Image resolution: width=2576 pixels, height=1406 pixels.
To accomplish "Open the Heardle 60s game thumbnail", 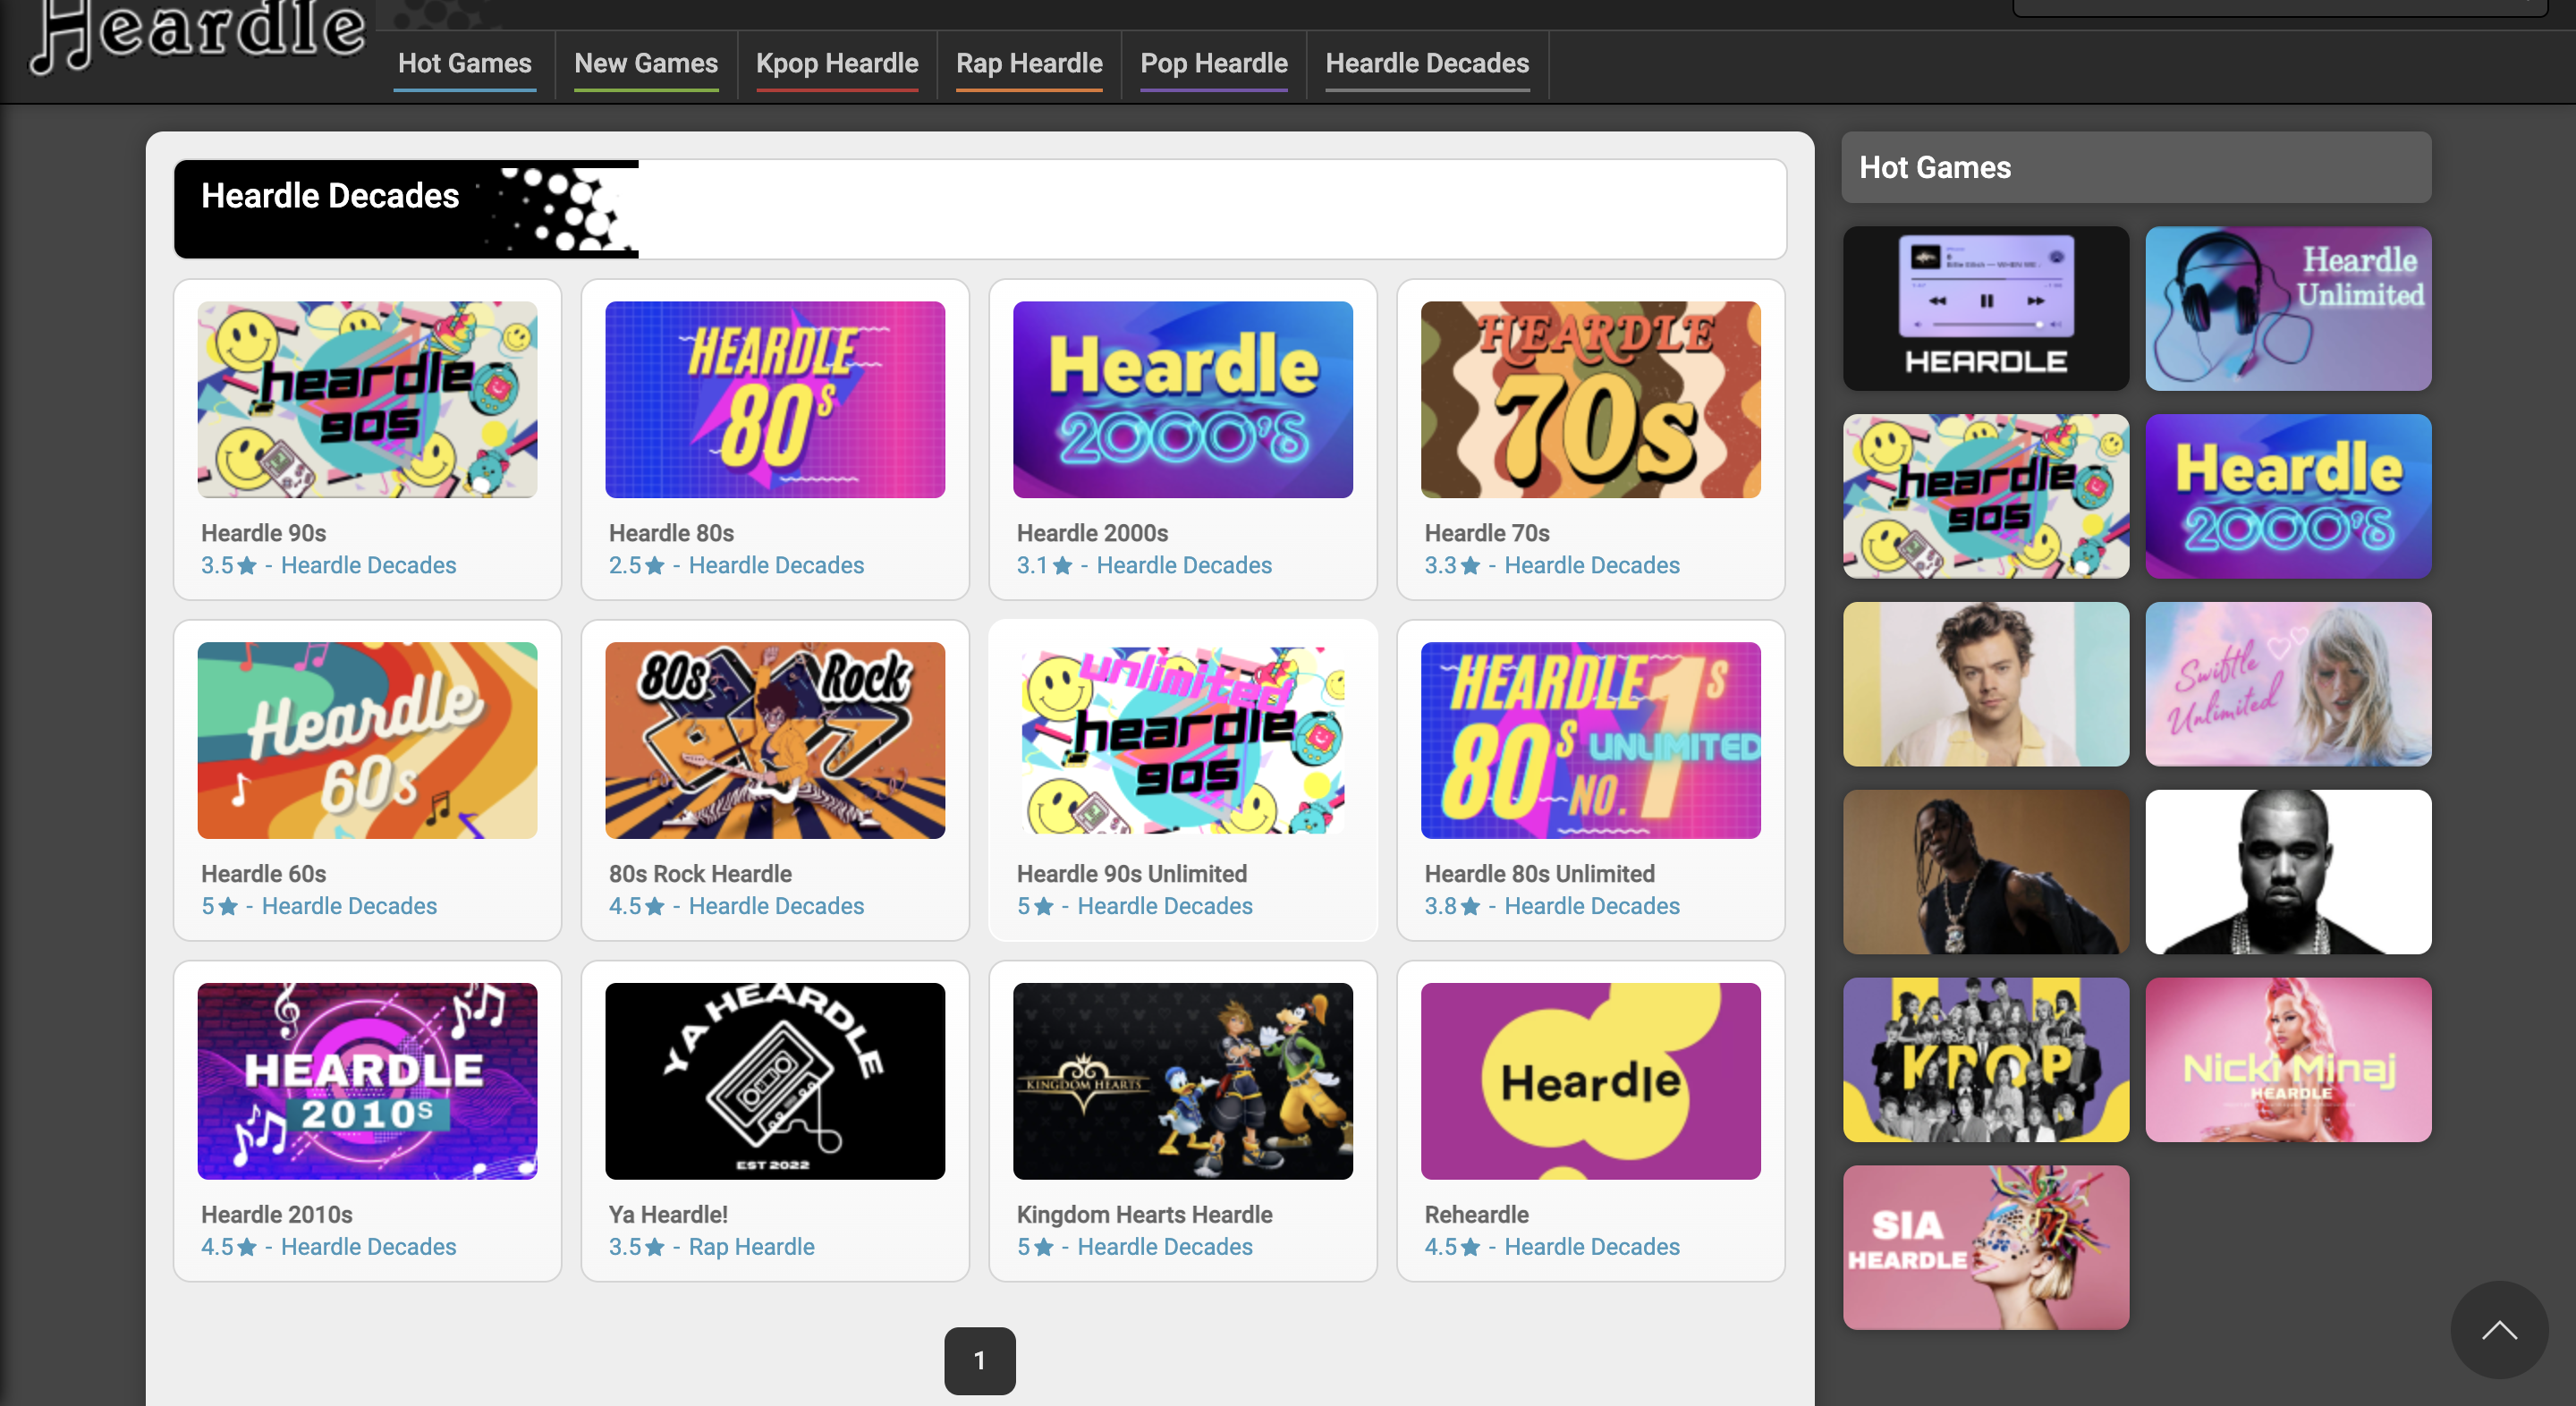I will coord(367,741).
